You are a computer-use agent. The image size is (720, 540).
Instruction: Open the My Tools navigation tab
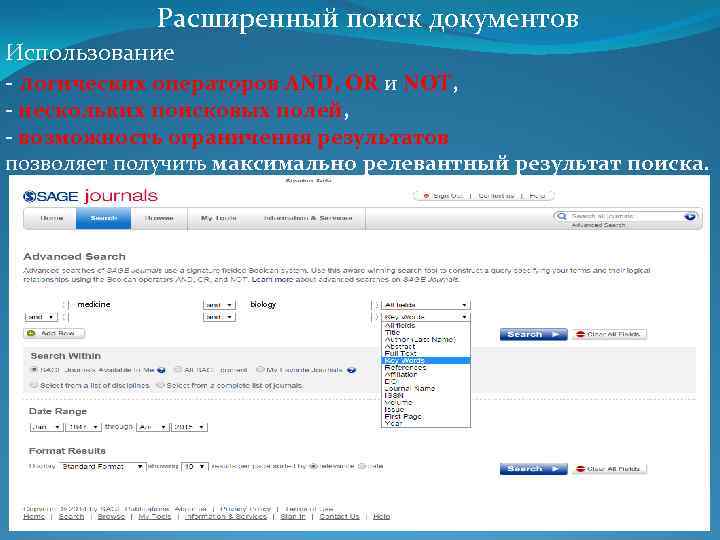pyautogui.click(x=219, y=219)
